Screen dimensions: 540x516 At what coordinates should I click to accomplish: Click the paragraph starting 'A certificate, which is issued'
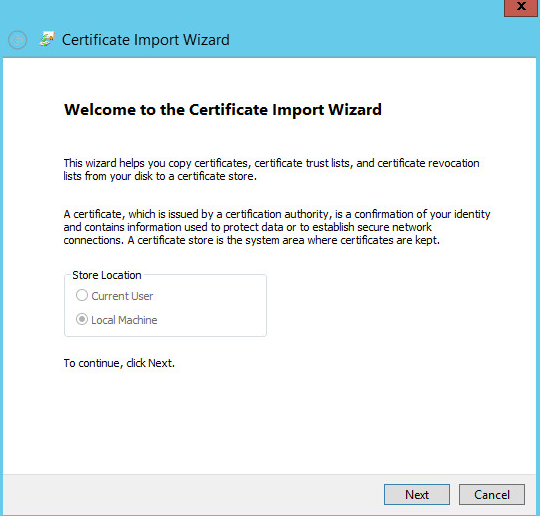(x=277, y=227)
